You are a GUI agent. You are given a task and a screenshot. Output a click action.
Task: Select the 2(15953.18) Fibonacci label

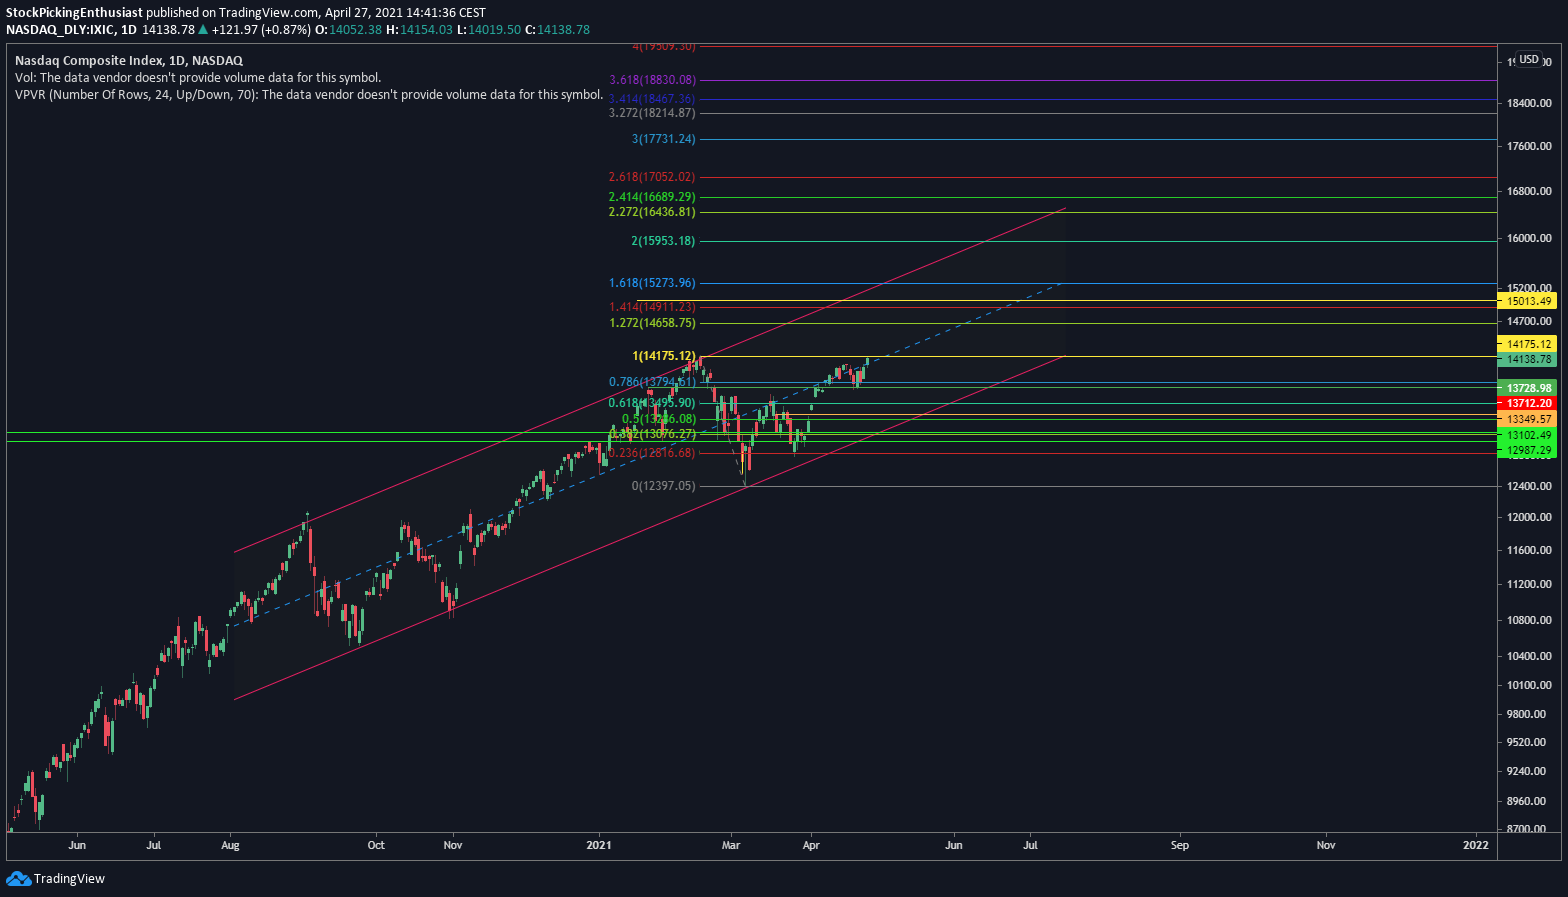(x=663, y=241)
